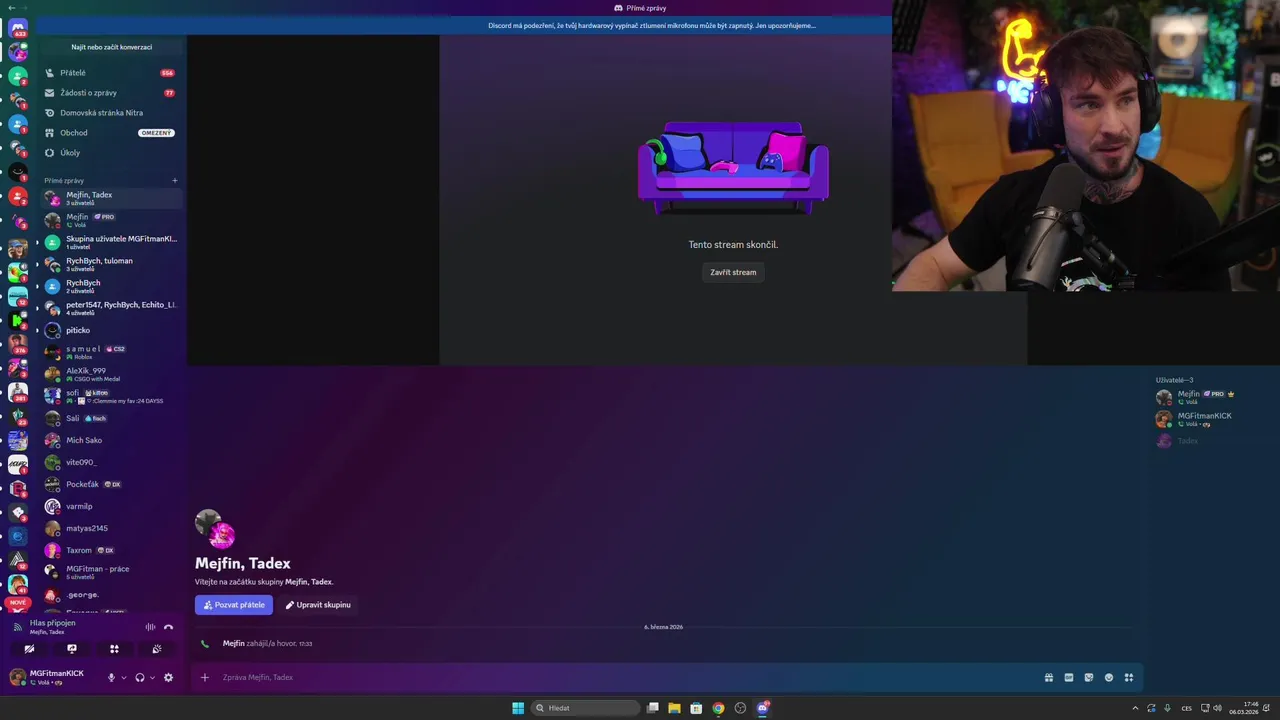Open CES keyboard language switcher
1280x720 pixels.
tap(1186, 708)
